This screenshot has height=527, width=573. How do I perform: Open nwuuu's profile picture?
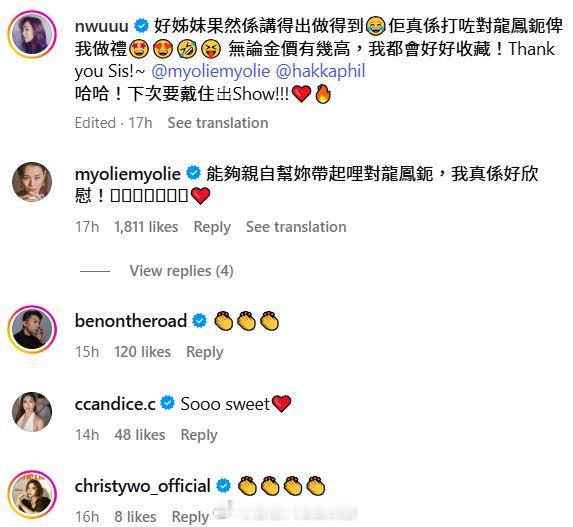pyautogui.click(x=32, y=35)
